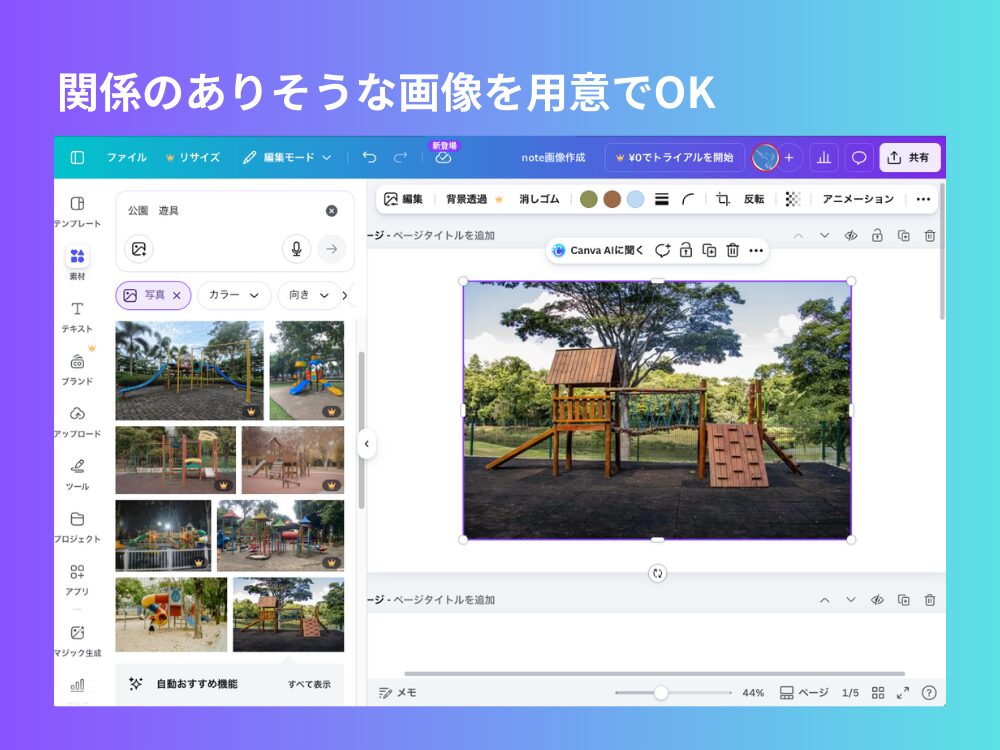
Task: Open the transparency checkerboard icon
Action: pyautogui.click(x=793, y=199)
